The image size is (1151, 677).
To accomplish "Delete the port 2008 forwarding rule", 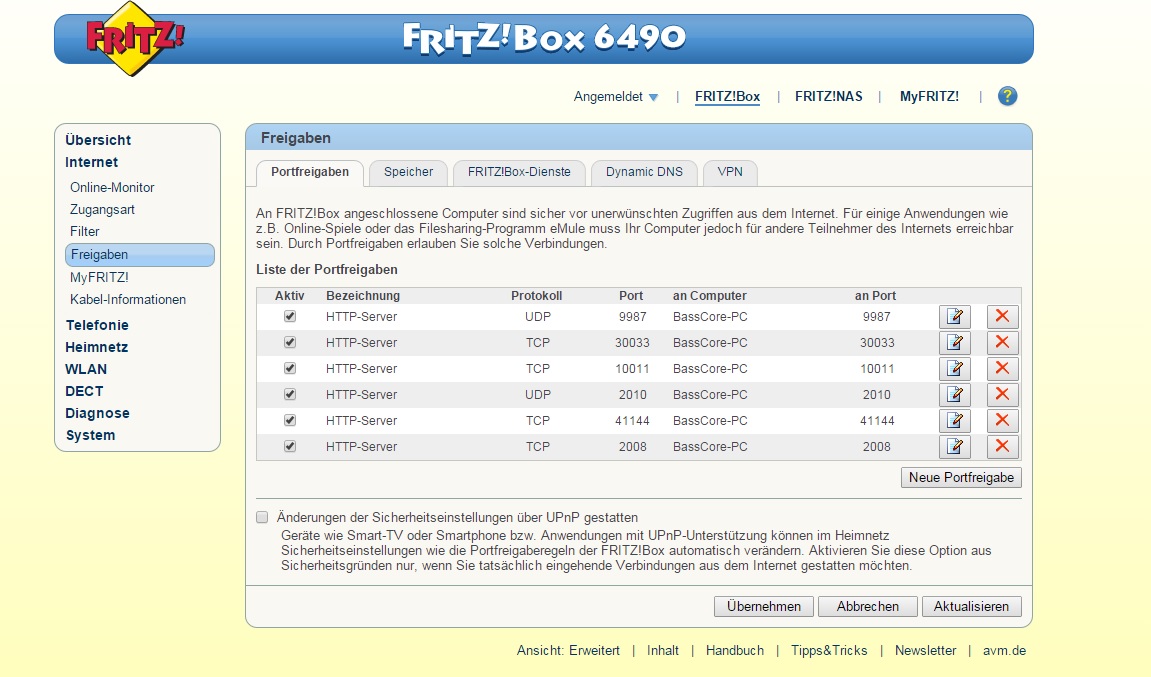I will tap(1002, 446).
